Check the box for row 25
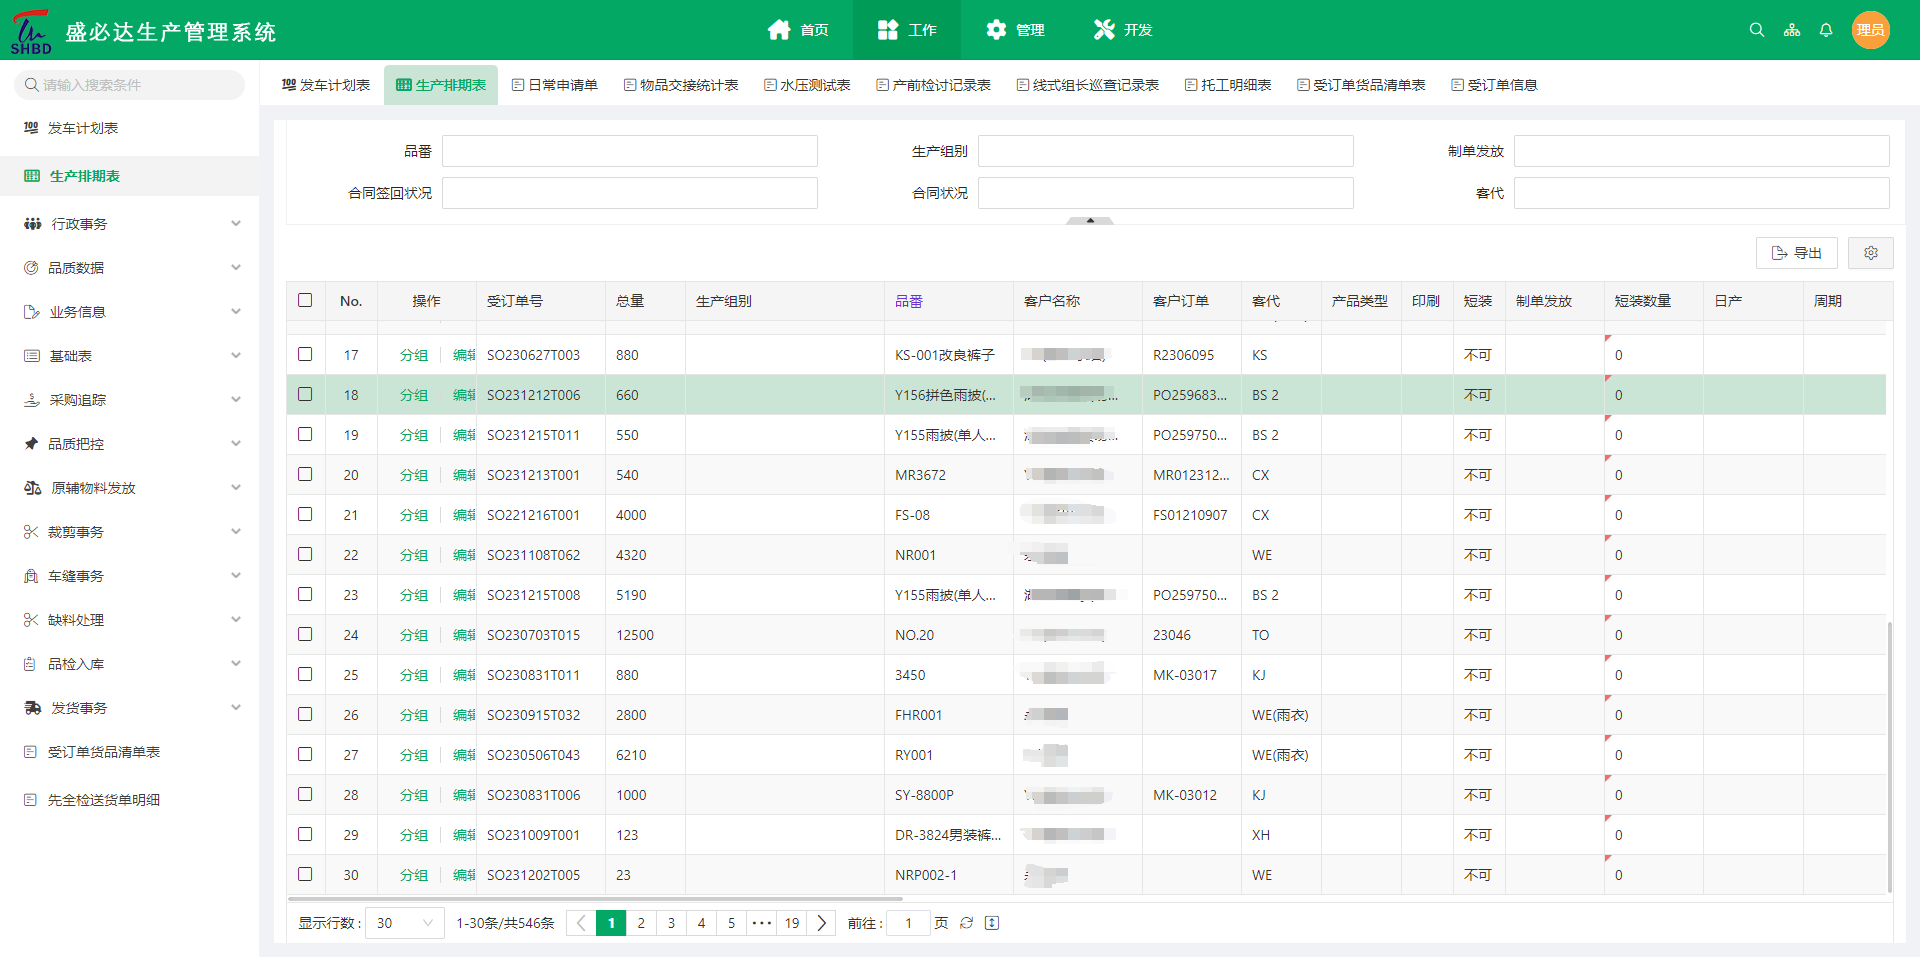Image resolution: width=1920 pixels, height=957 pixels. coord(305,674)
